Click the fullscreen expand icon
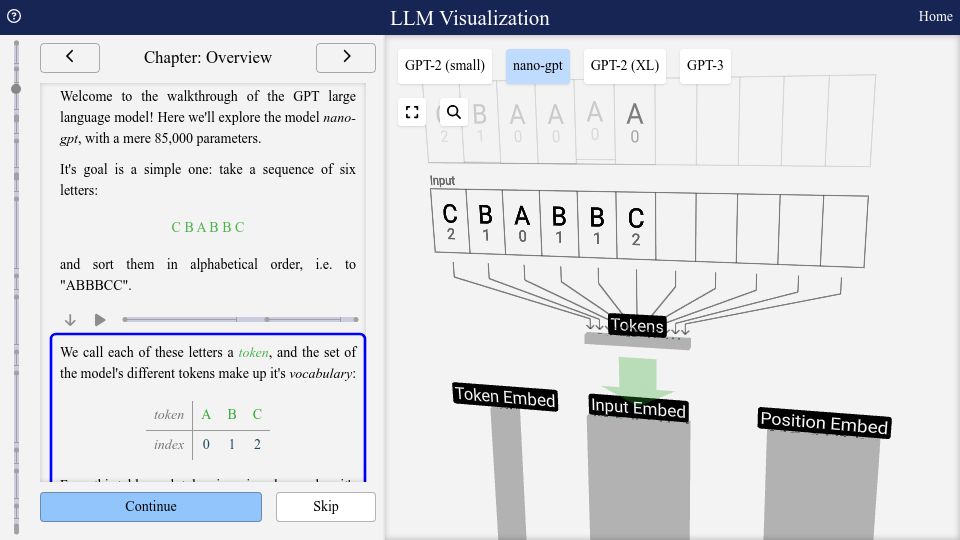Image resolution: width=960 pixels, height=540 pixels. [412, 112]
